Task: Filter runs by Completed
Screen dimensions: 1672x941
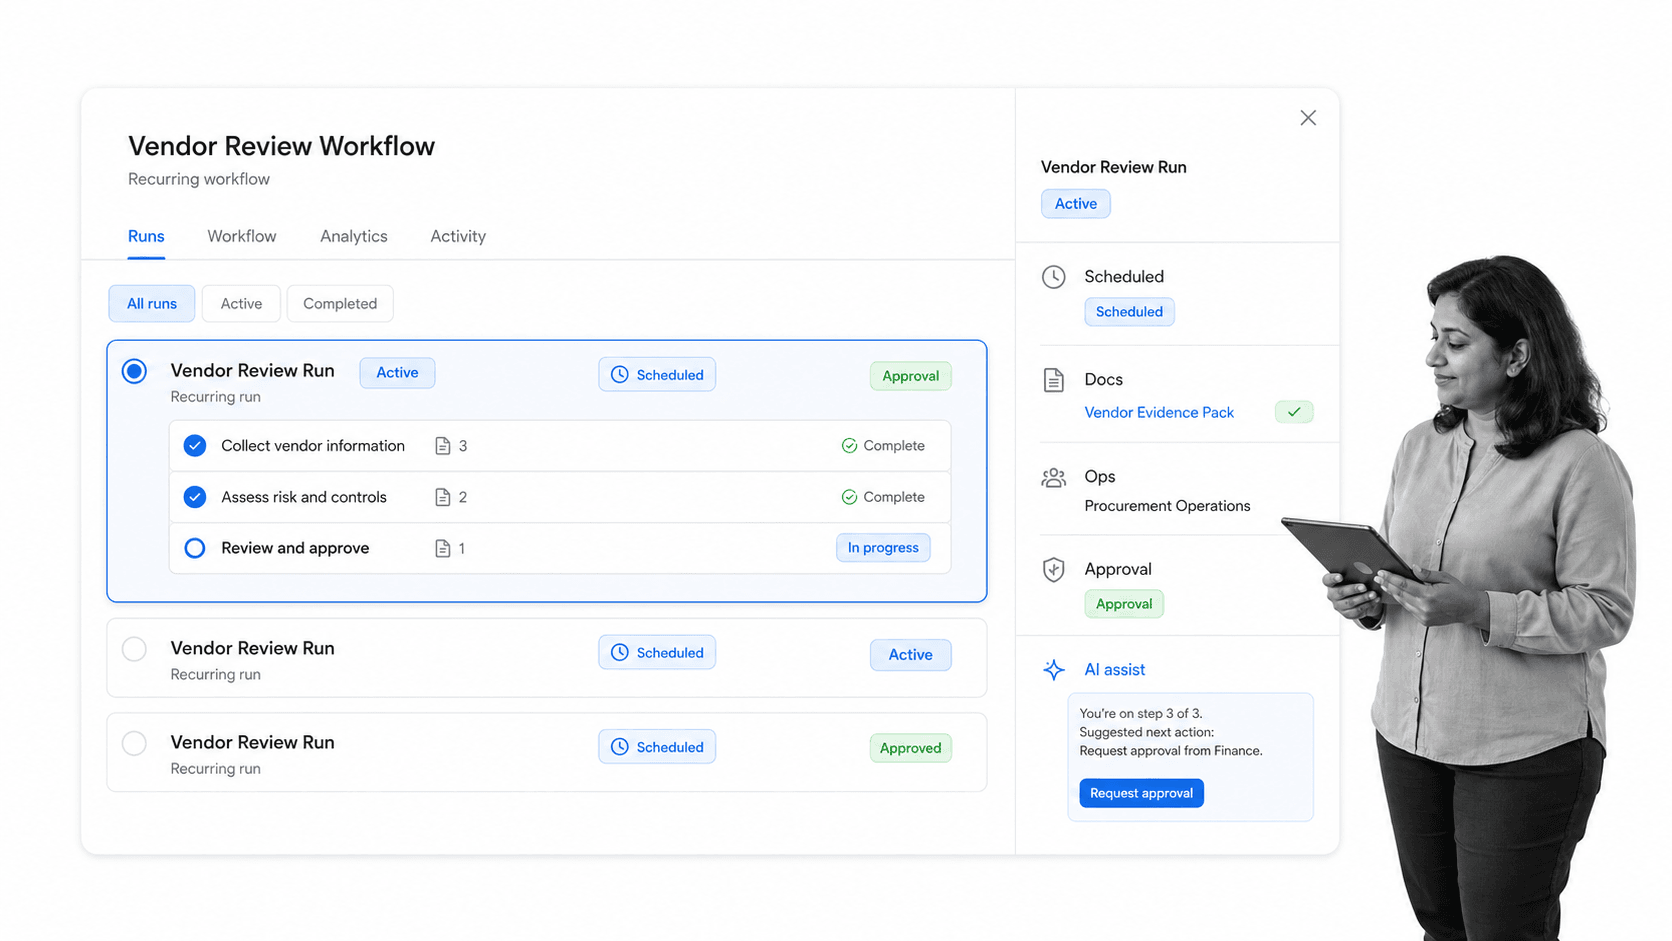Action: pyautogui.click(x=340, y=304)
